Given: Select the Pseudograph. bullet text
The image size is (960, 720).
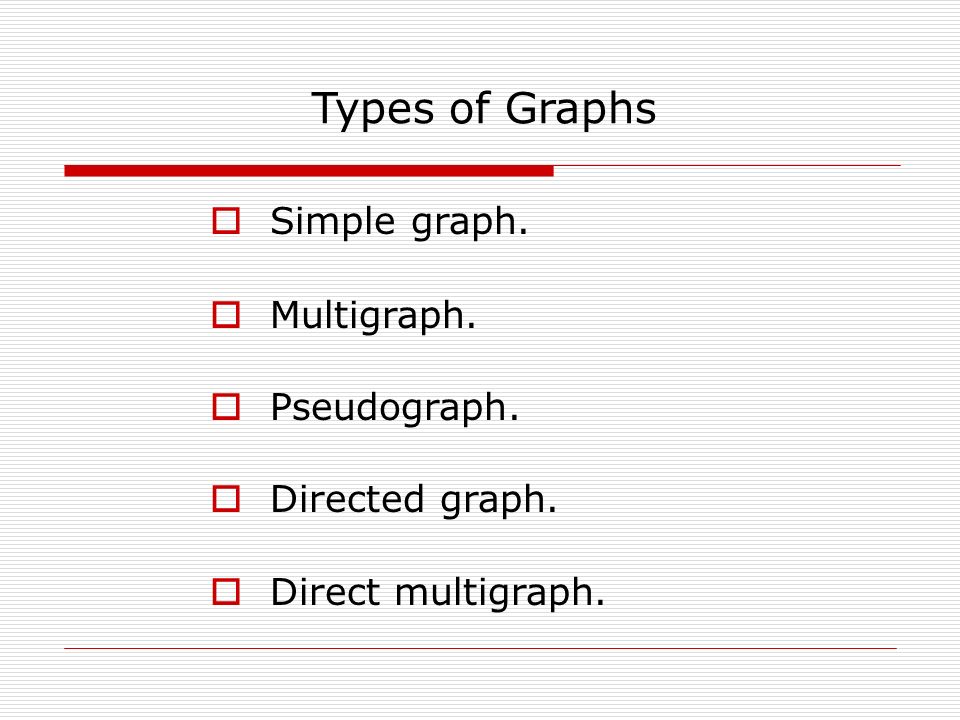Looking at the screenshot, I should pyautogui.click(x=394, y=408).
